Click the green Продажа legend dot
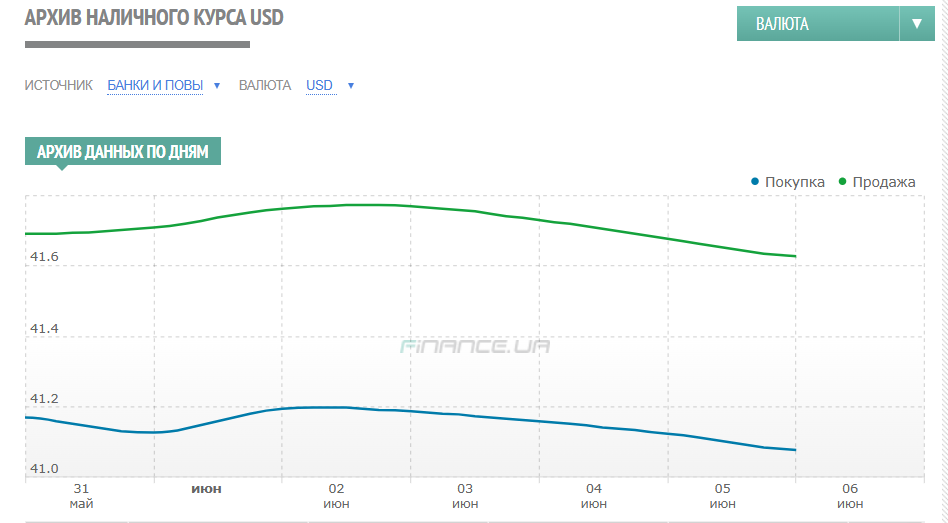The width and height of the screenshot is (948, 523). coord(842,182)
